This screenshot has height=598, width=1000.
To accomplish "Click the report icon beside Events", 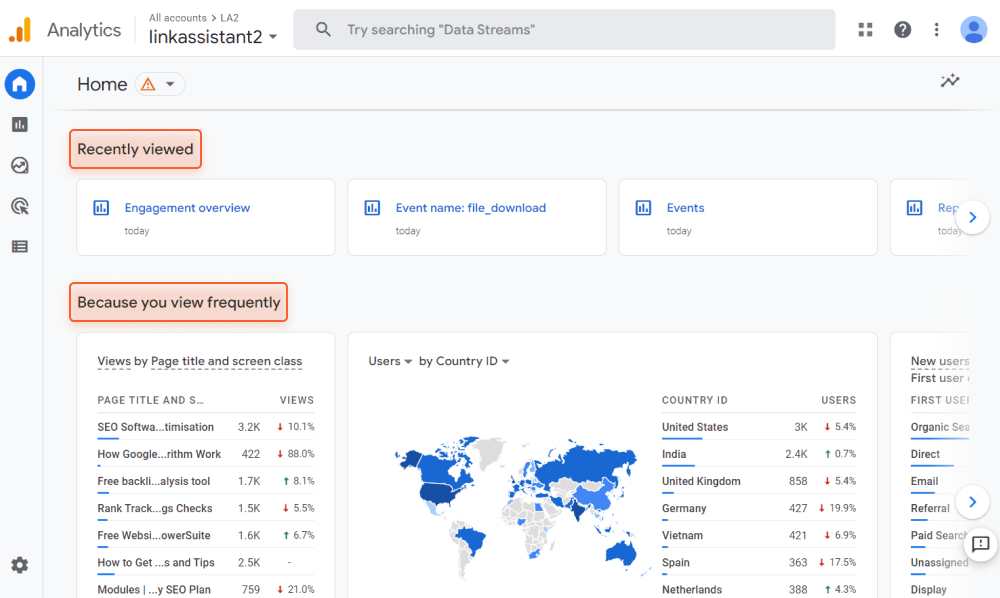I will click(643, 208).
